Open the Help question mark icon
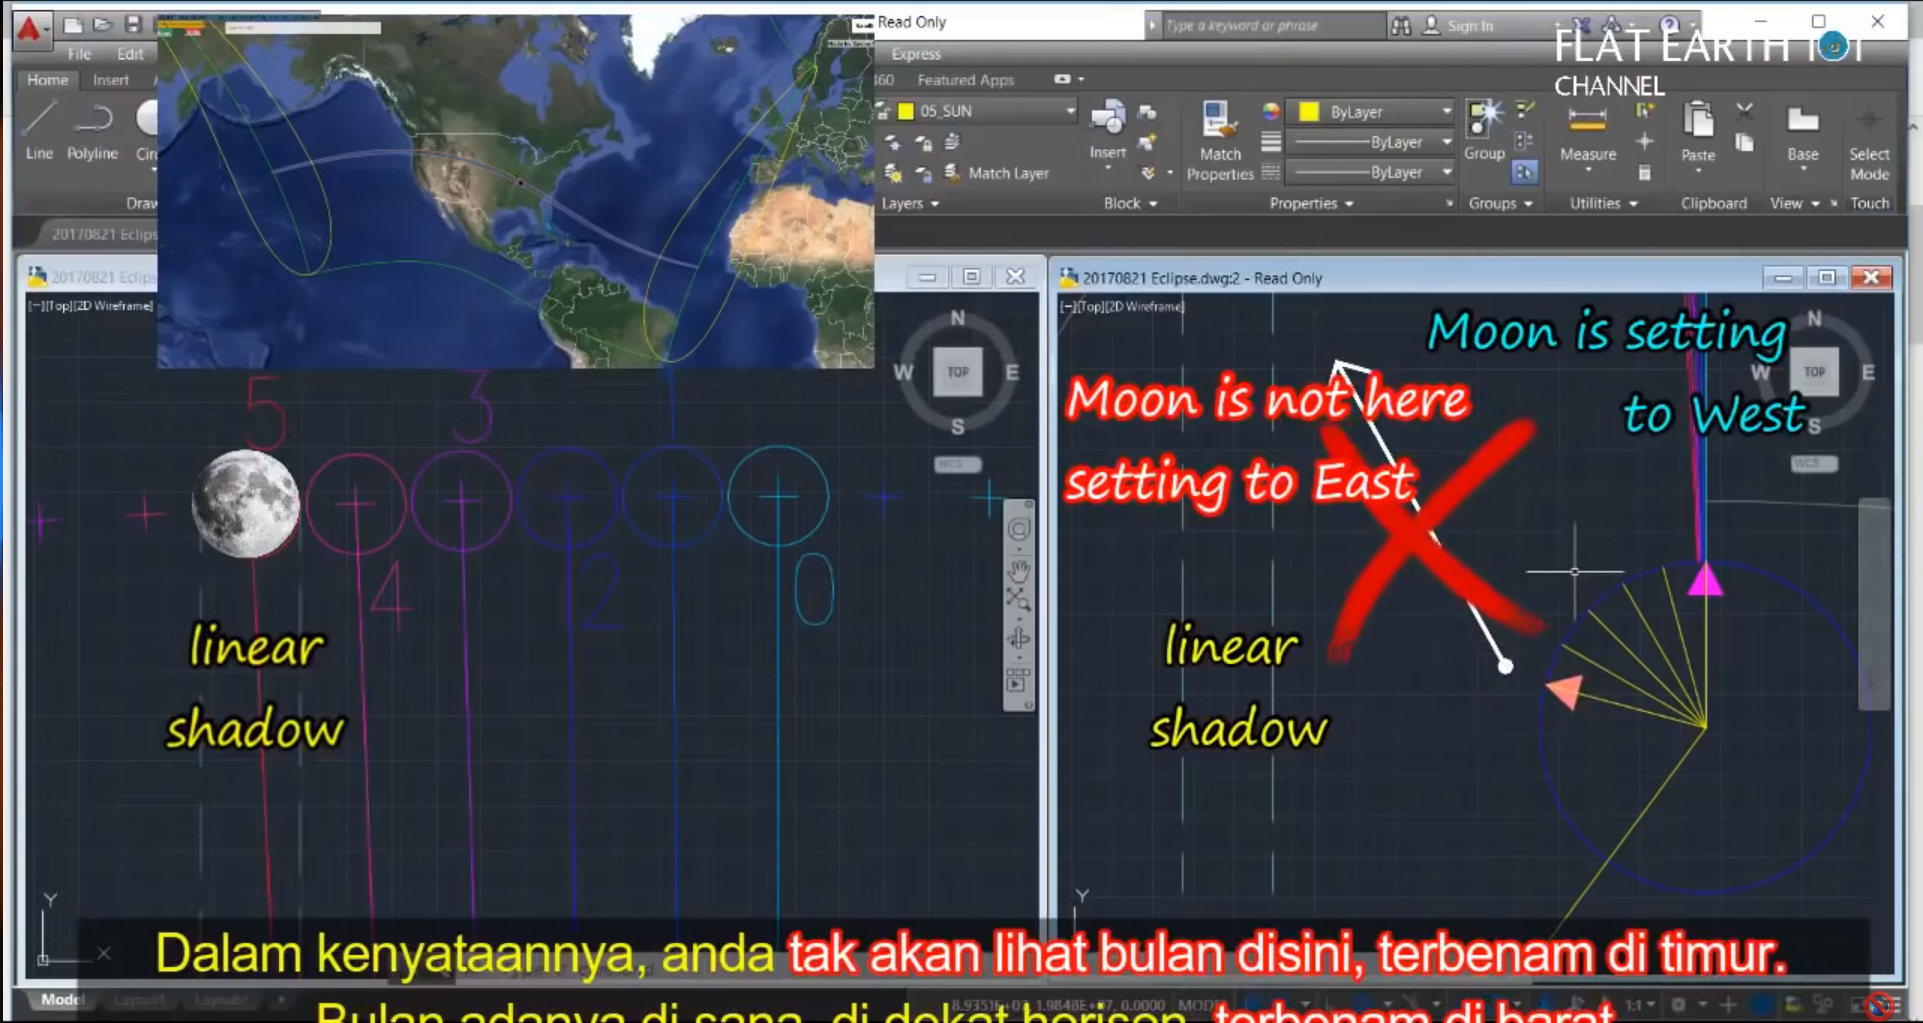1923x1023 pixels. click(x=1669, y=25)
